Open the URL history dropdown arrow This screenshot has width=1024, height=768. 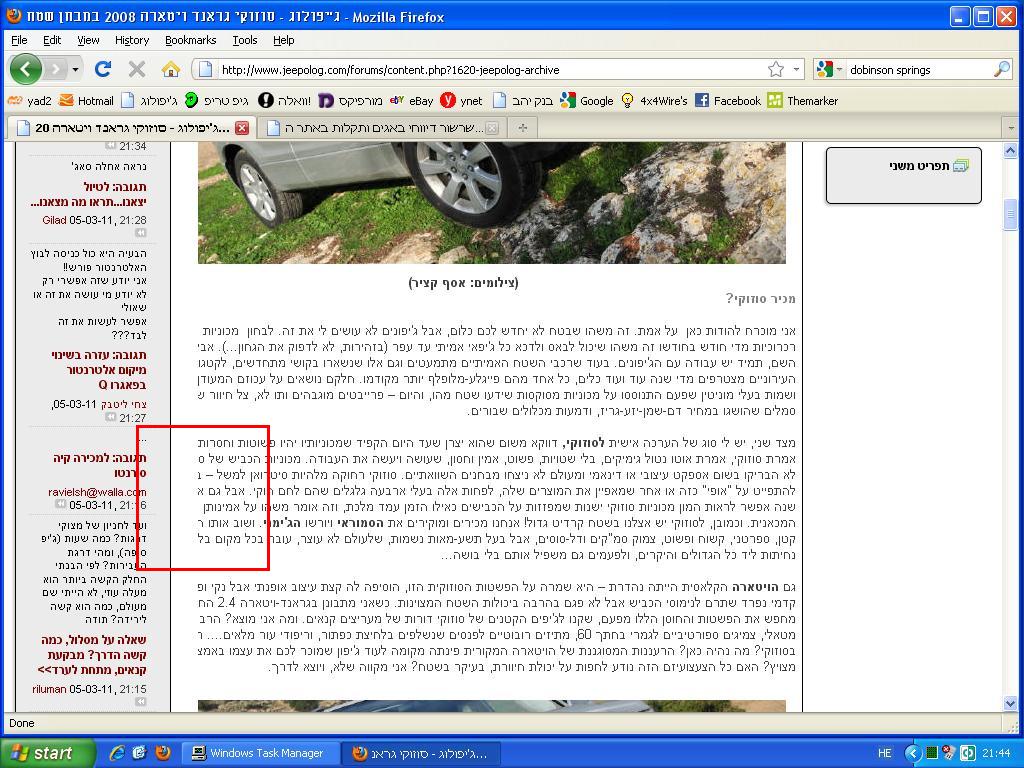(x=797, y=69)
